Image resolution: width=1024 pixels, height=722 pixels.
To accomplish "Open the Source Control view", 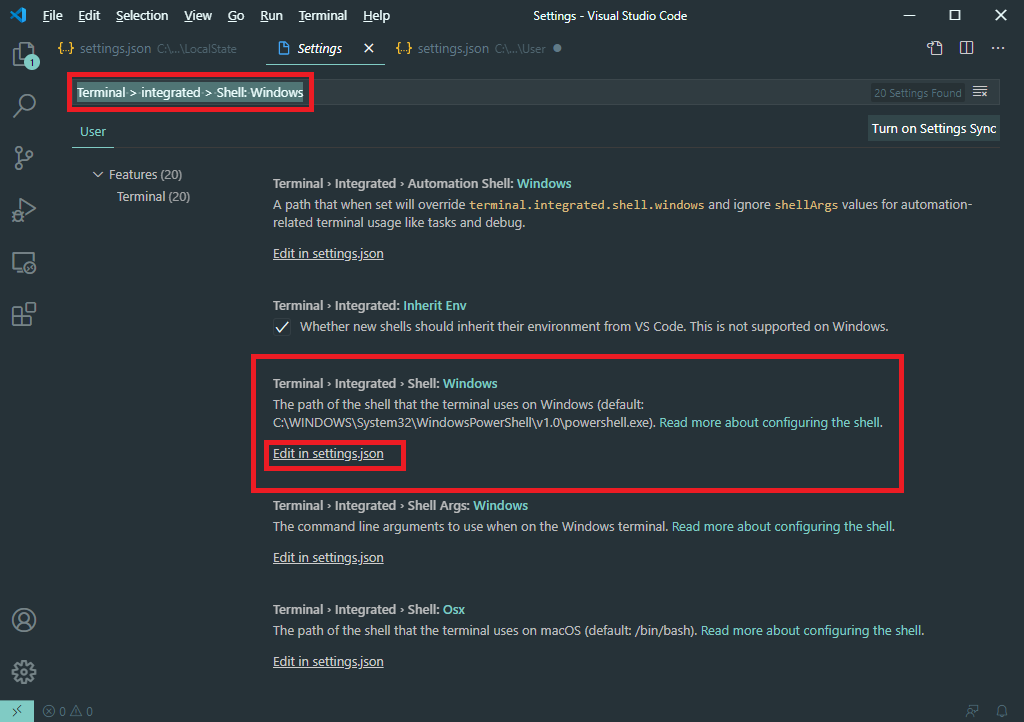I will coord(24,158).
